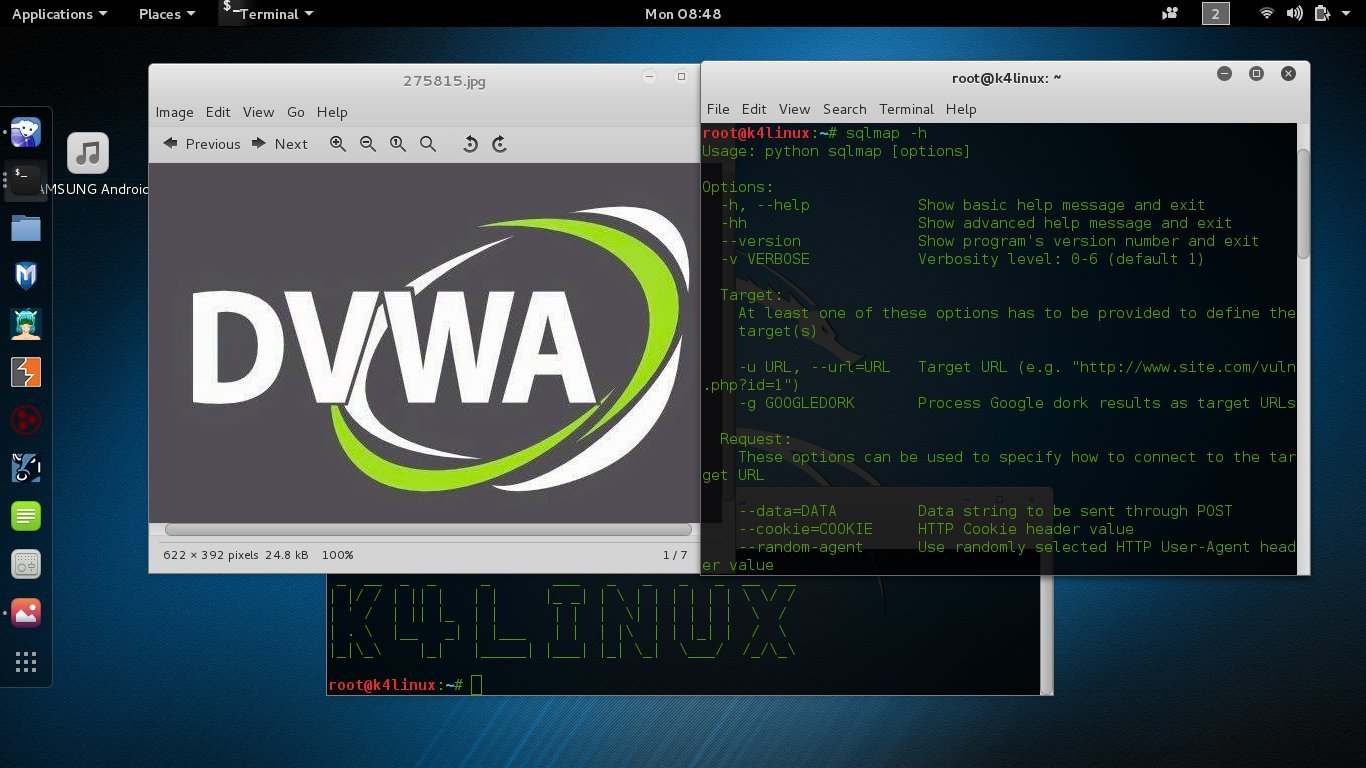Open the View menu in image viewer
The height and width of the screenshot is (768, 1366).
[258, 112]
